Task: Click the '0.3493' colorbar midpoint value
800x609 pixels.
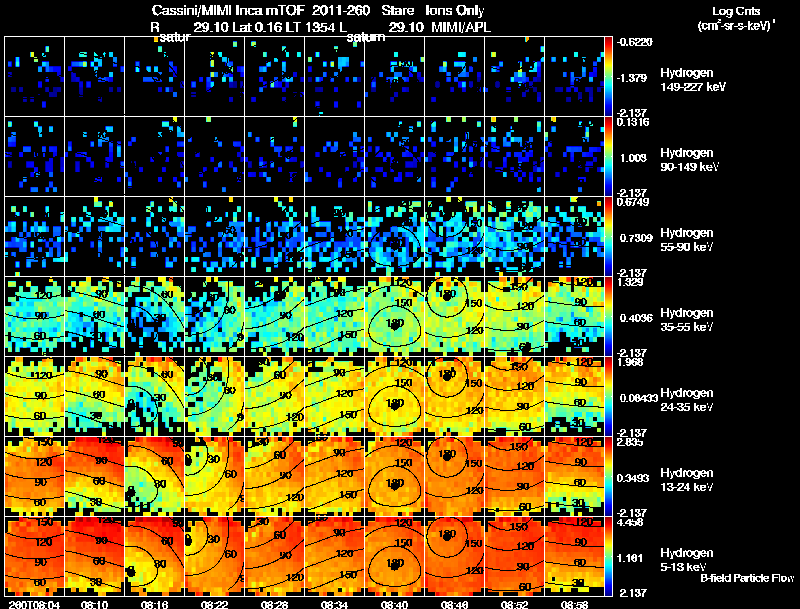Action: click(x=633, y=478)
